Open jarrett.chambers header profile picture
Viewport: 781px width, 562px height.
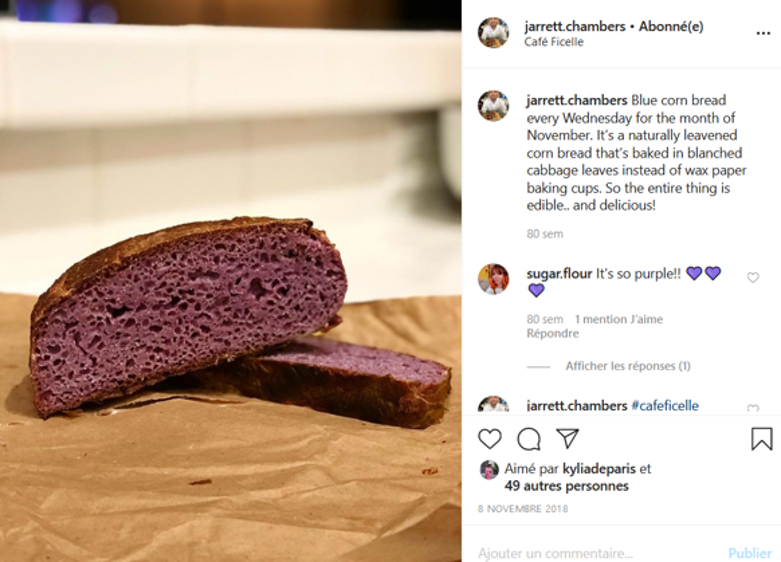[493, 32]
